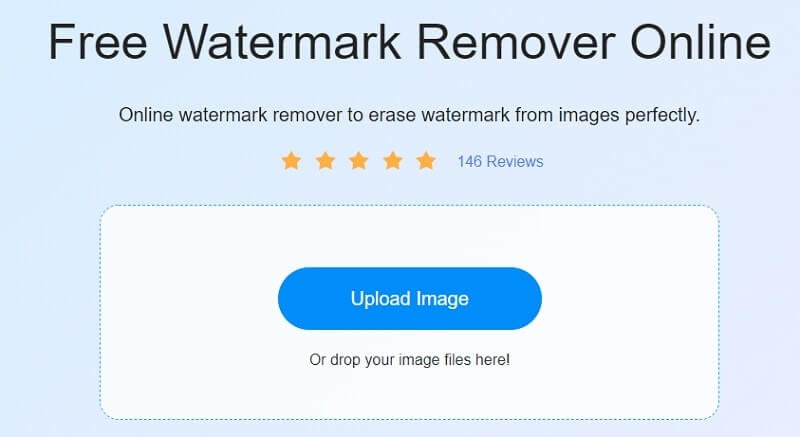This screenshot has height=437, width=800.
Task: Select the middle third rating star
Action: click(359, 161)
